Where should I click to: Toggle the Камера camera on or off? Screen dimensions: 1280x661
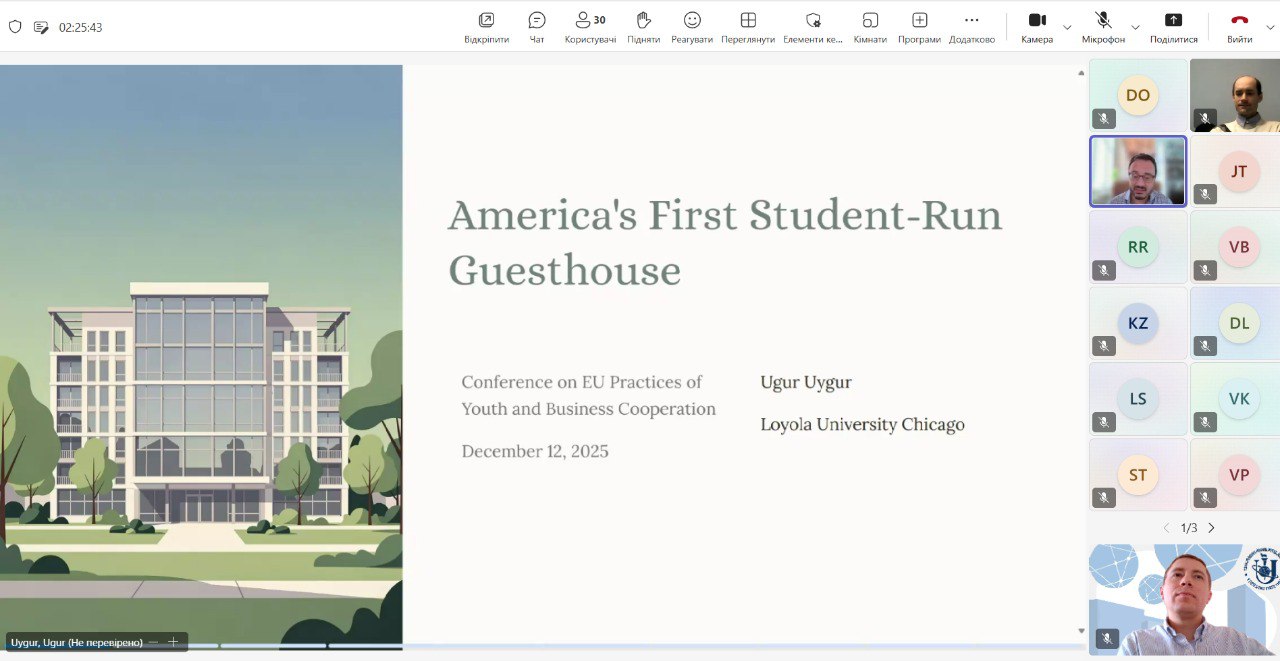[1037, 21]
